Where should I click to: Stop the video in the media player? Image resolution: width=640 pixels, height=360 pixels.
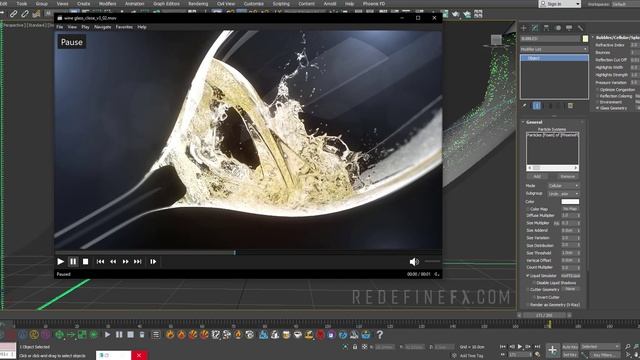tap(85, 262)
